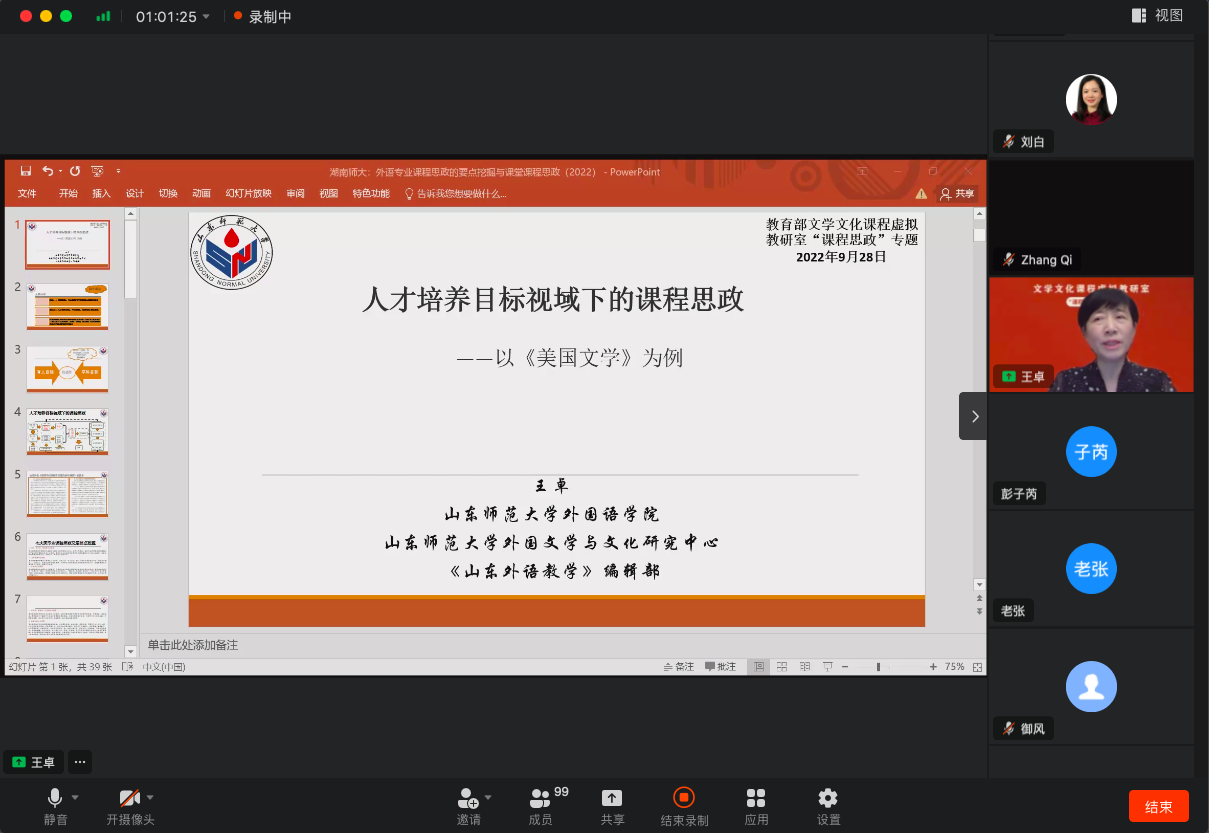Expand the microphone options arrow
1209x833 pixels.
point(75,797)
